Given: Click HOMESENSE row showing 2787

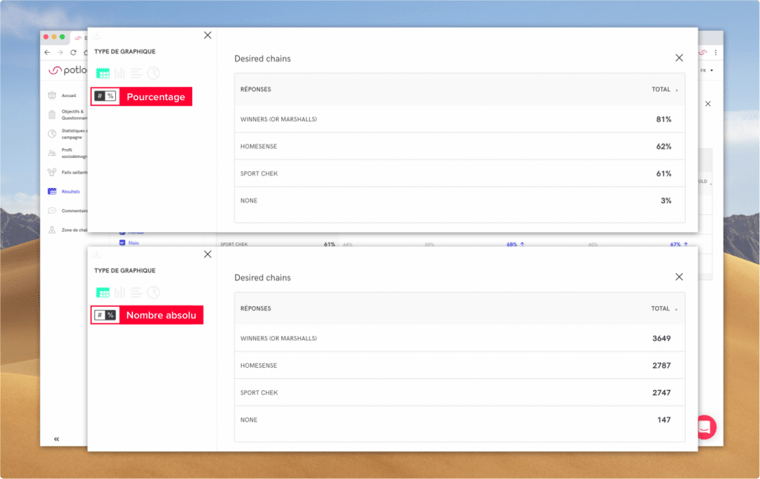Looking at the screenshot, I should click(x=459, y=366).
